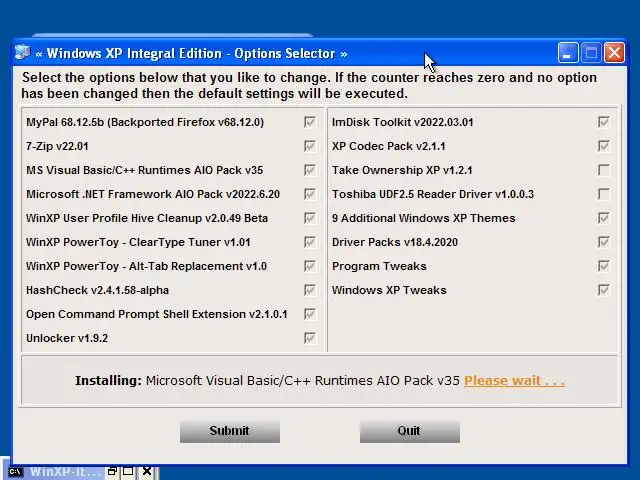The height and width of the screenshot is (480, 640).
Task: Minimize the Options Selector window
Action: pyautogui.click(x=567, y=53)
